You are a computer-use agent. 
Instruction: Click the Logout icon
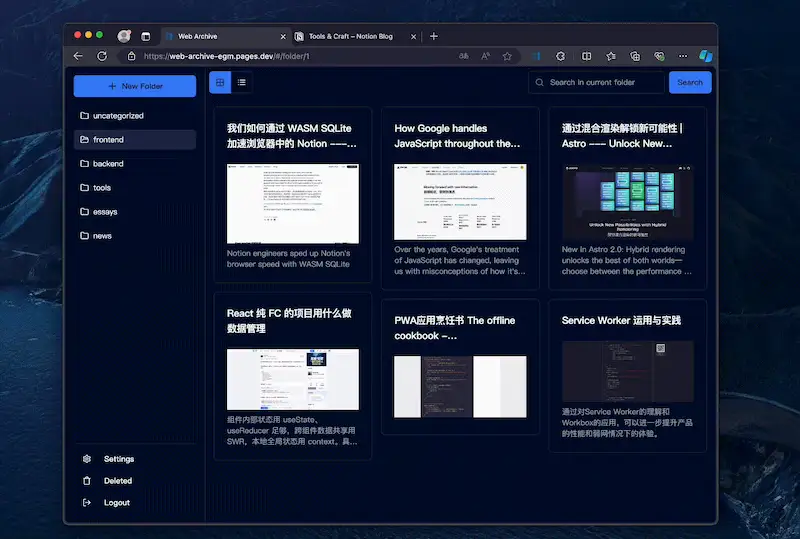click(86, 503)
